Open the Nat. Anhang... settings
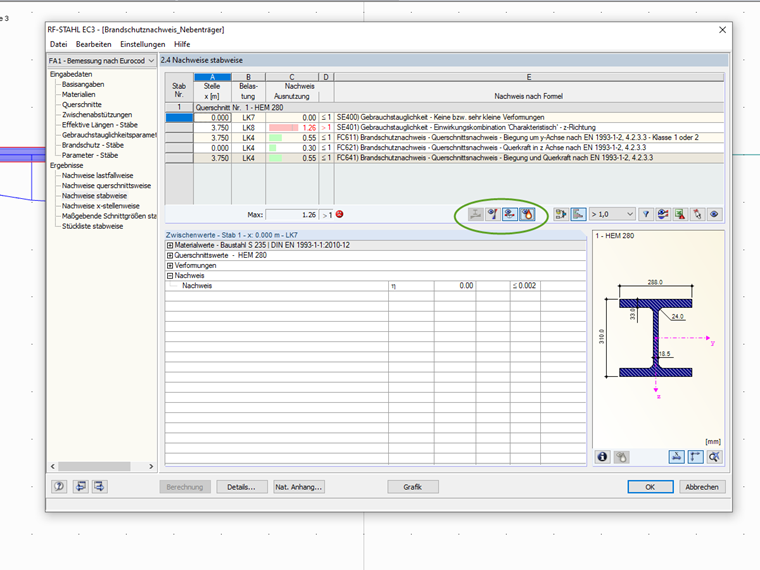760x570 pixels. [x=299, y=487]
